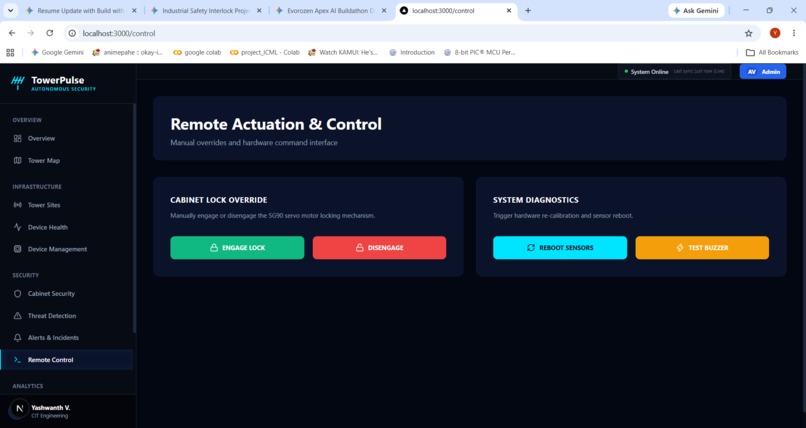Open Tower Map in sidebar

(67, 160)
